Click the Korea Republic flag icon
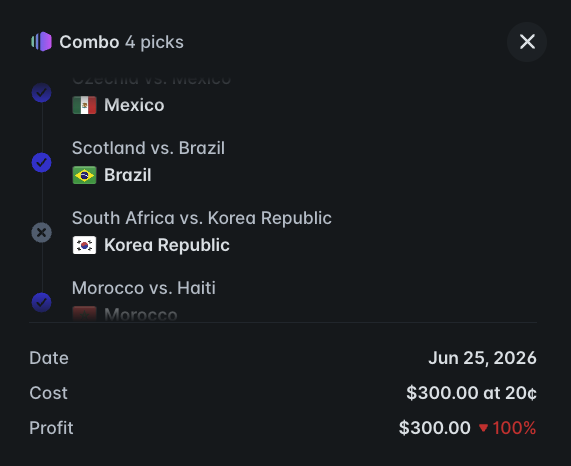Image resolution: width=571 pixels, height=466 pixels. click(x=84, y=245)
